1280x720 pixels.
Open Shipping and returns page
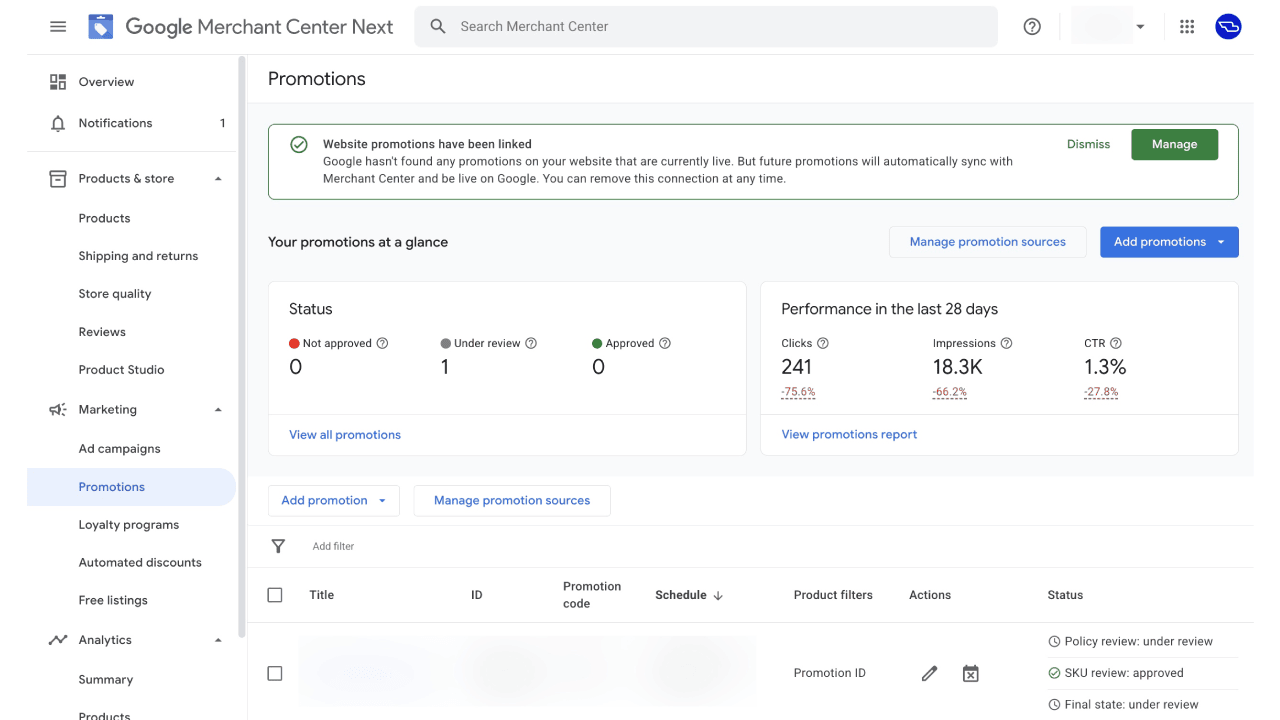(138, 256)
